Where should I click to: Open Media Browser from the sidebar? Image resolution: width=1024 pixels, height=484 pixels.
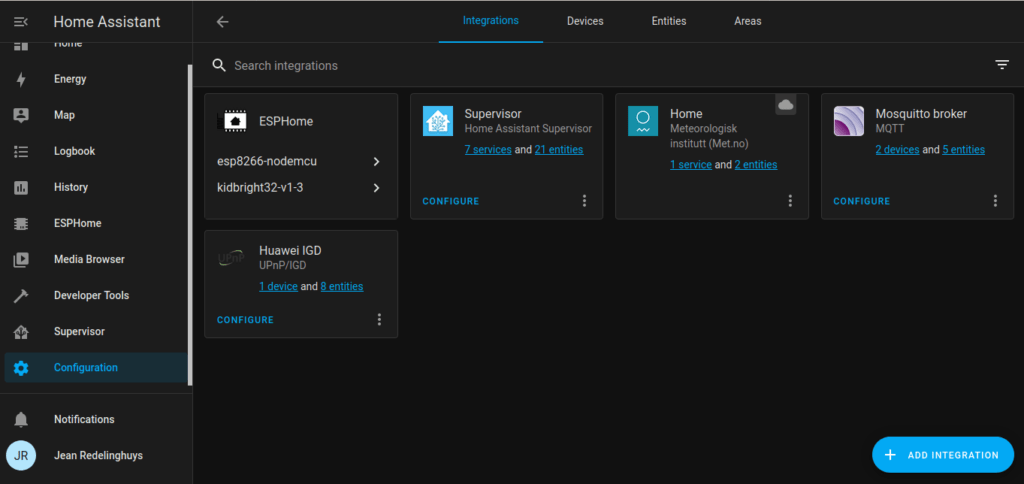click(x=96, y=259)
